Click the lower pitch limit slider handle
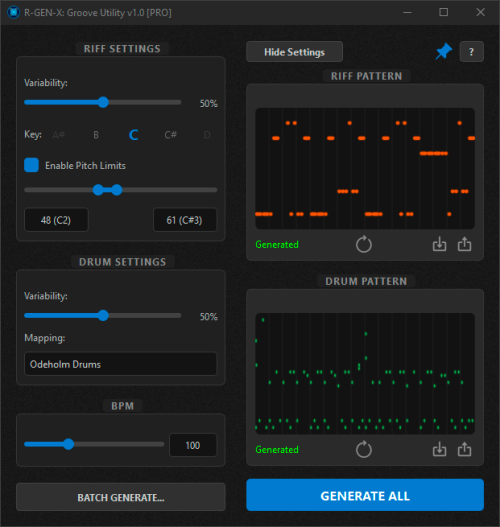This screenshot has width=500, height=527. tap(98, 190)
